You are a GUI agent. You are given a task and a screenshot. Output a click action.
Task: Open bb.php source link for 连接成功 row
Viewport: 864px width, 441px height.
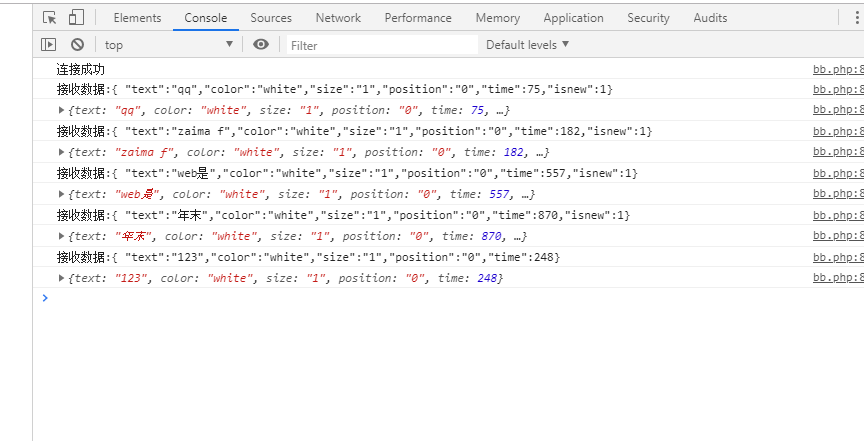pyautogui.click(x=838, y=69)
